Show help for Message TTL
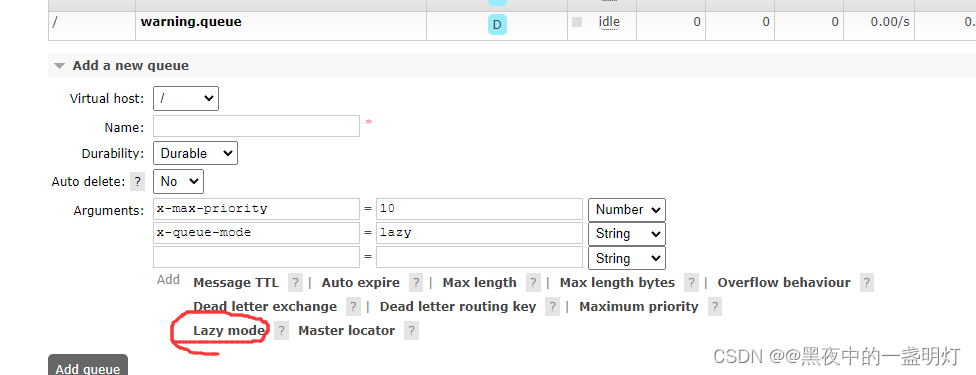 pyautogui.click(x=295, y=283)
